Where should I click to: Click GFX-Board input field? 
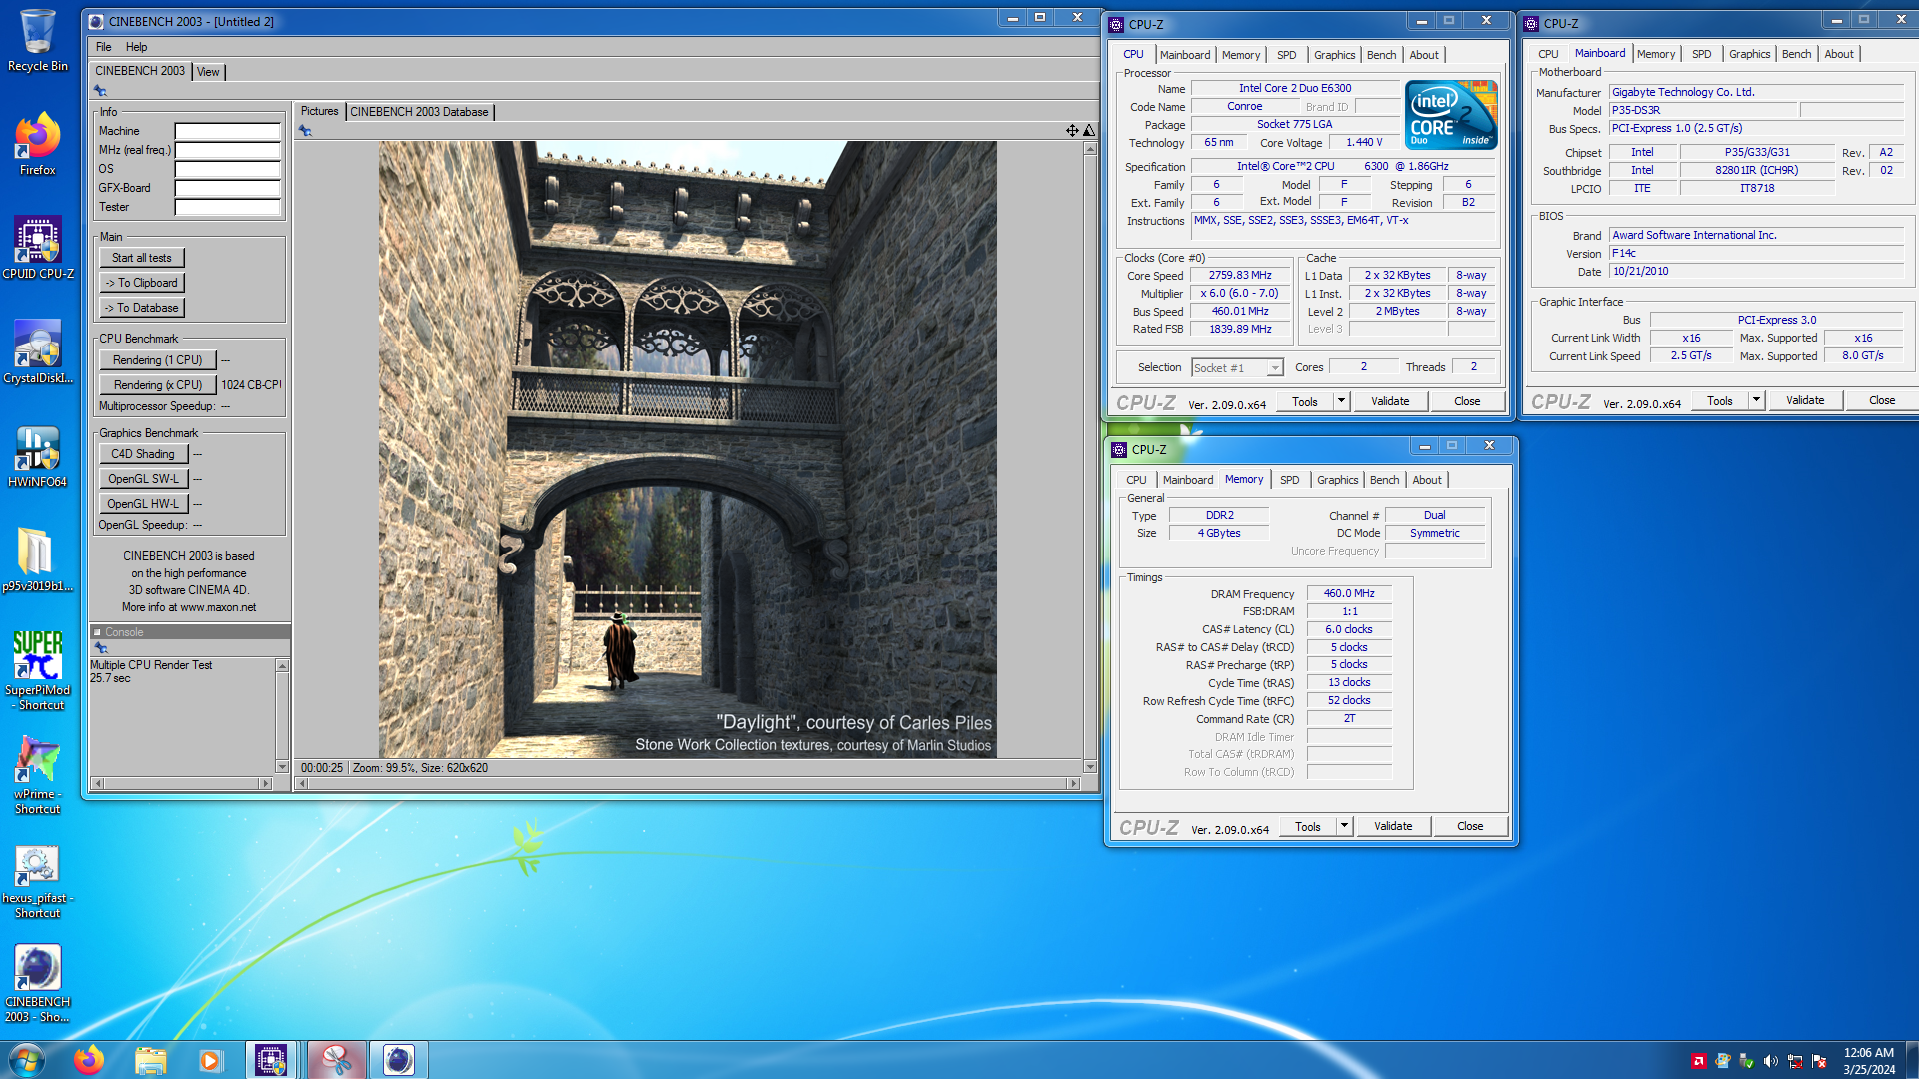[x=227, y=188]
